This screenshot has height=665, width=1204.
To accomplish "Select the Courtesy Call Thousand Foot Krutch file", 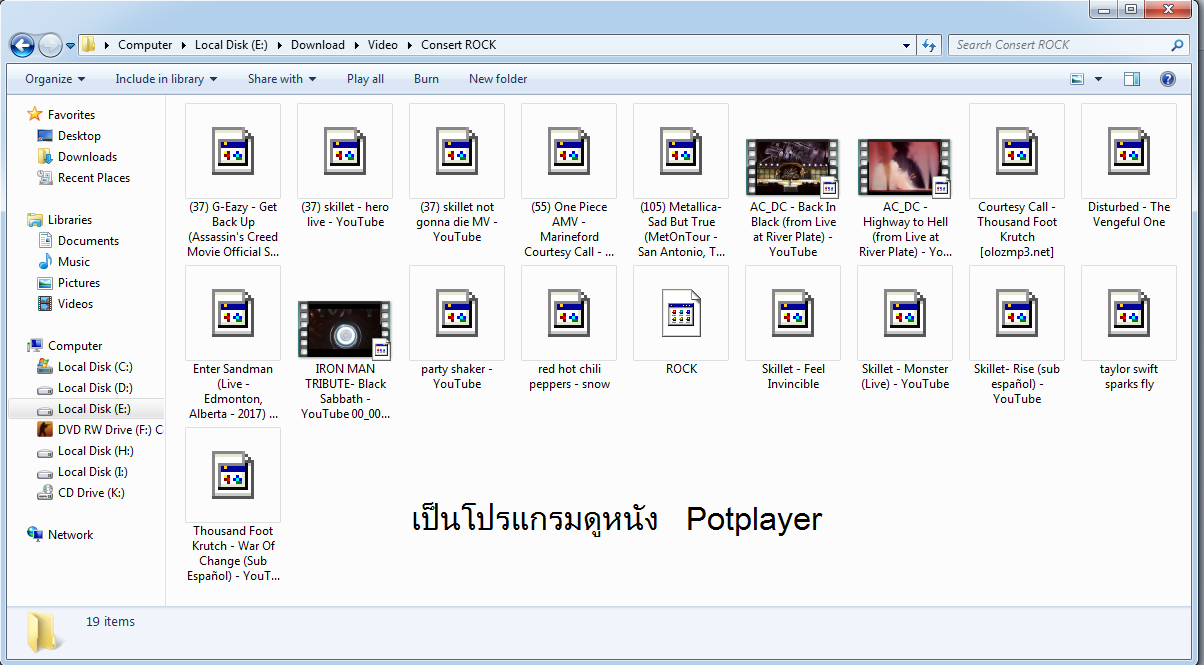I will point(1017,180).
